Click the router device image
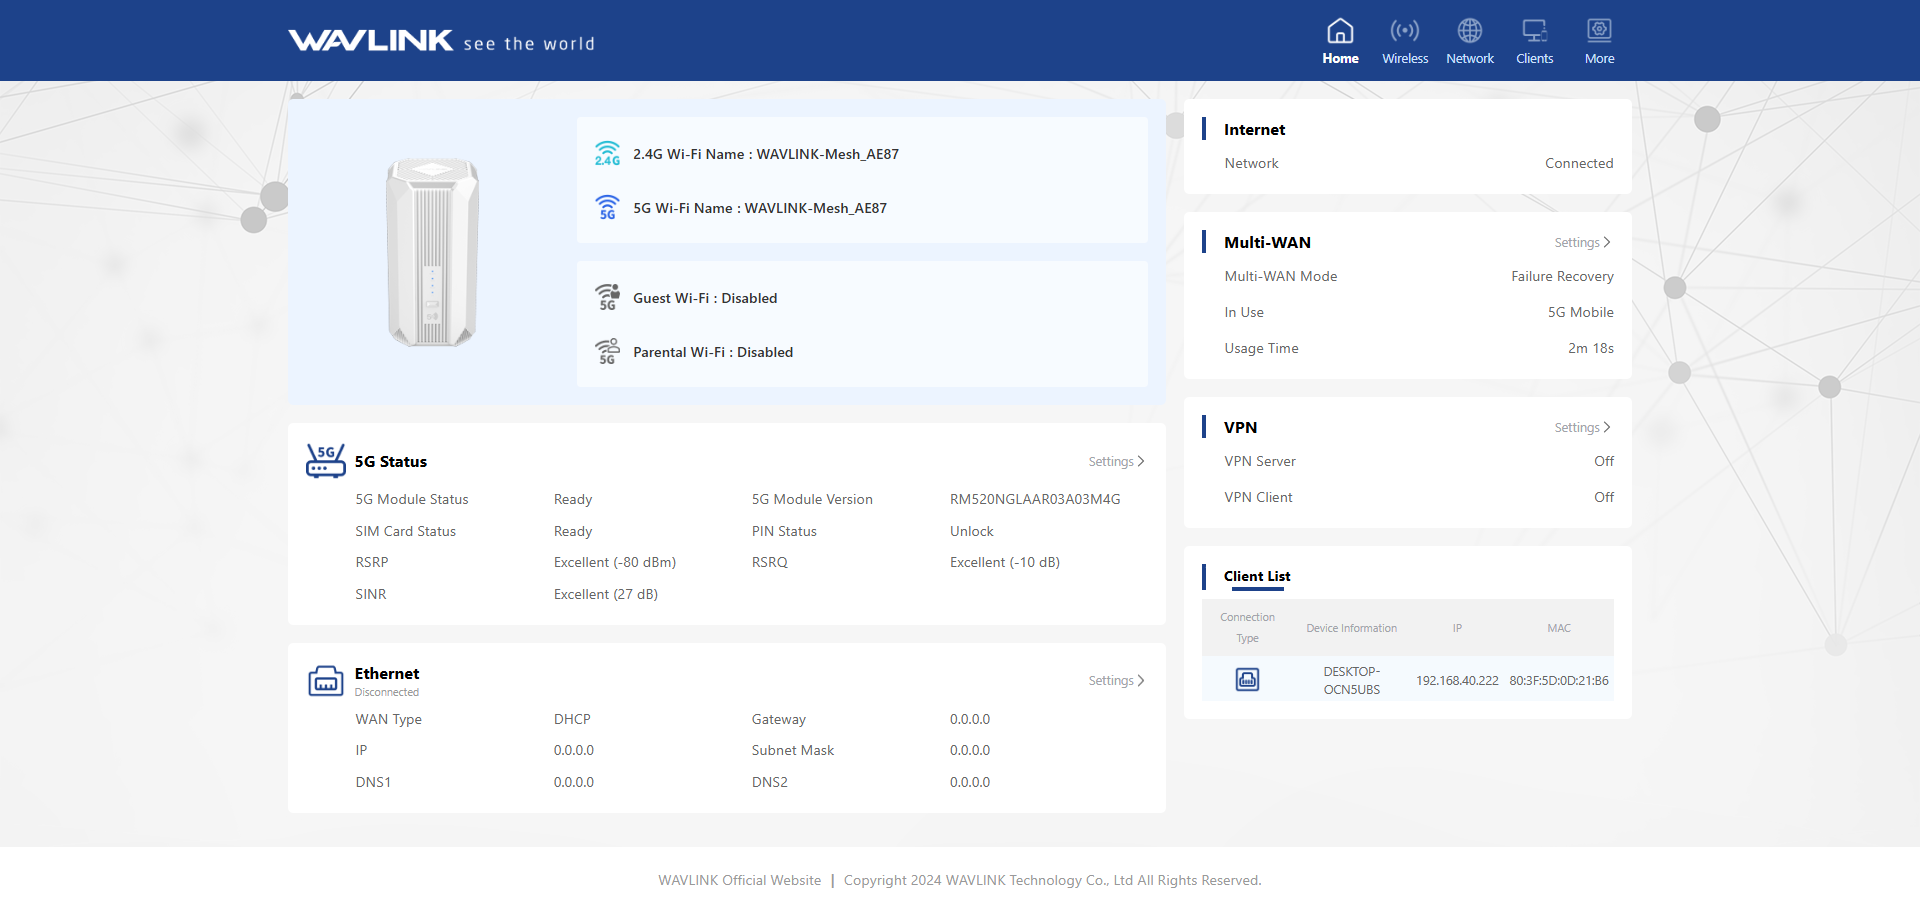 click(x=432, y=252)
